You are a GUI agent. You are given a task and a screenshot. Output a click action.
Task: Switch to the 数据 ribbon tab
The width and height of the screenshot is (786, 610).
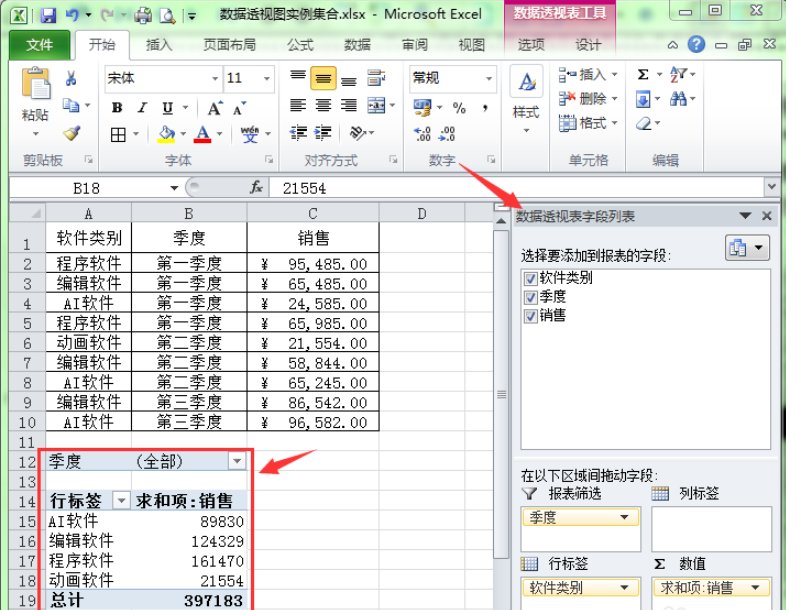pyautogui.click(x=357, y=45)
